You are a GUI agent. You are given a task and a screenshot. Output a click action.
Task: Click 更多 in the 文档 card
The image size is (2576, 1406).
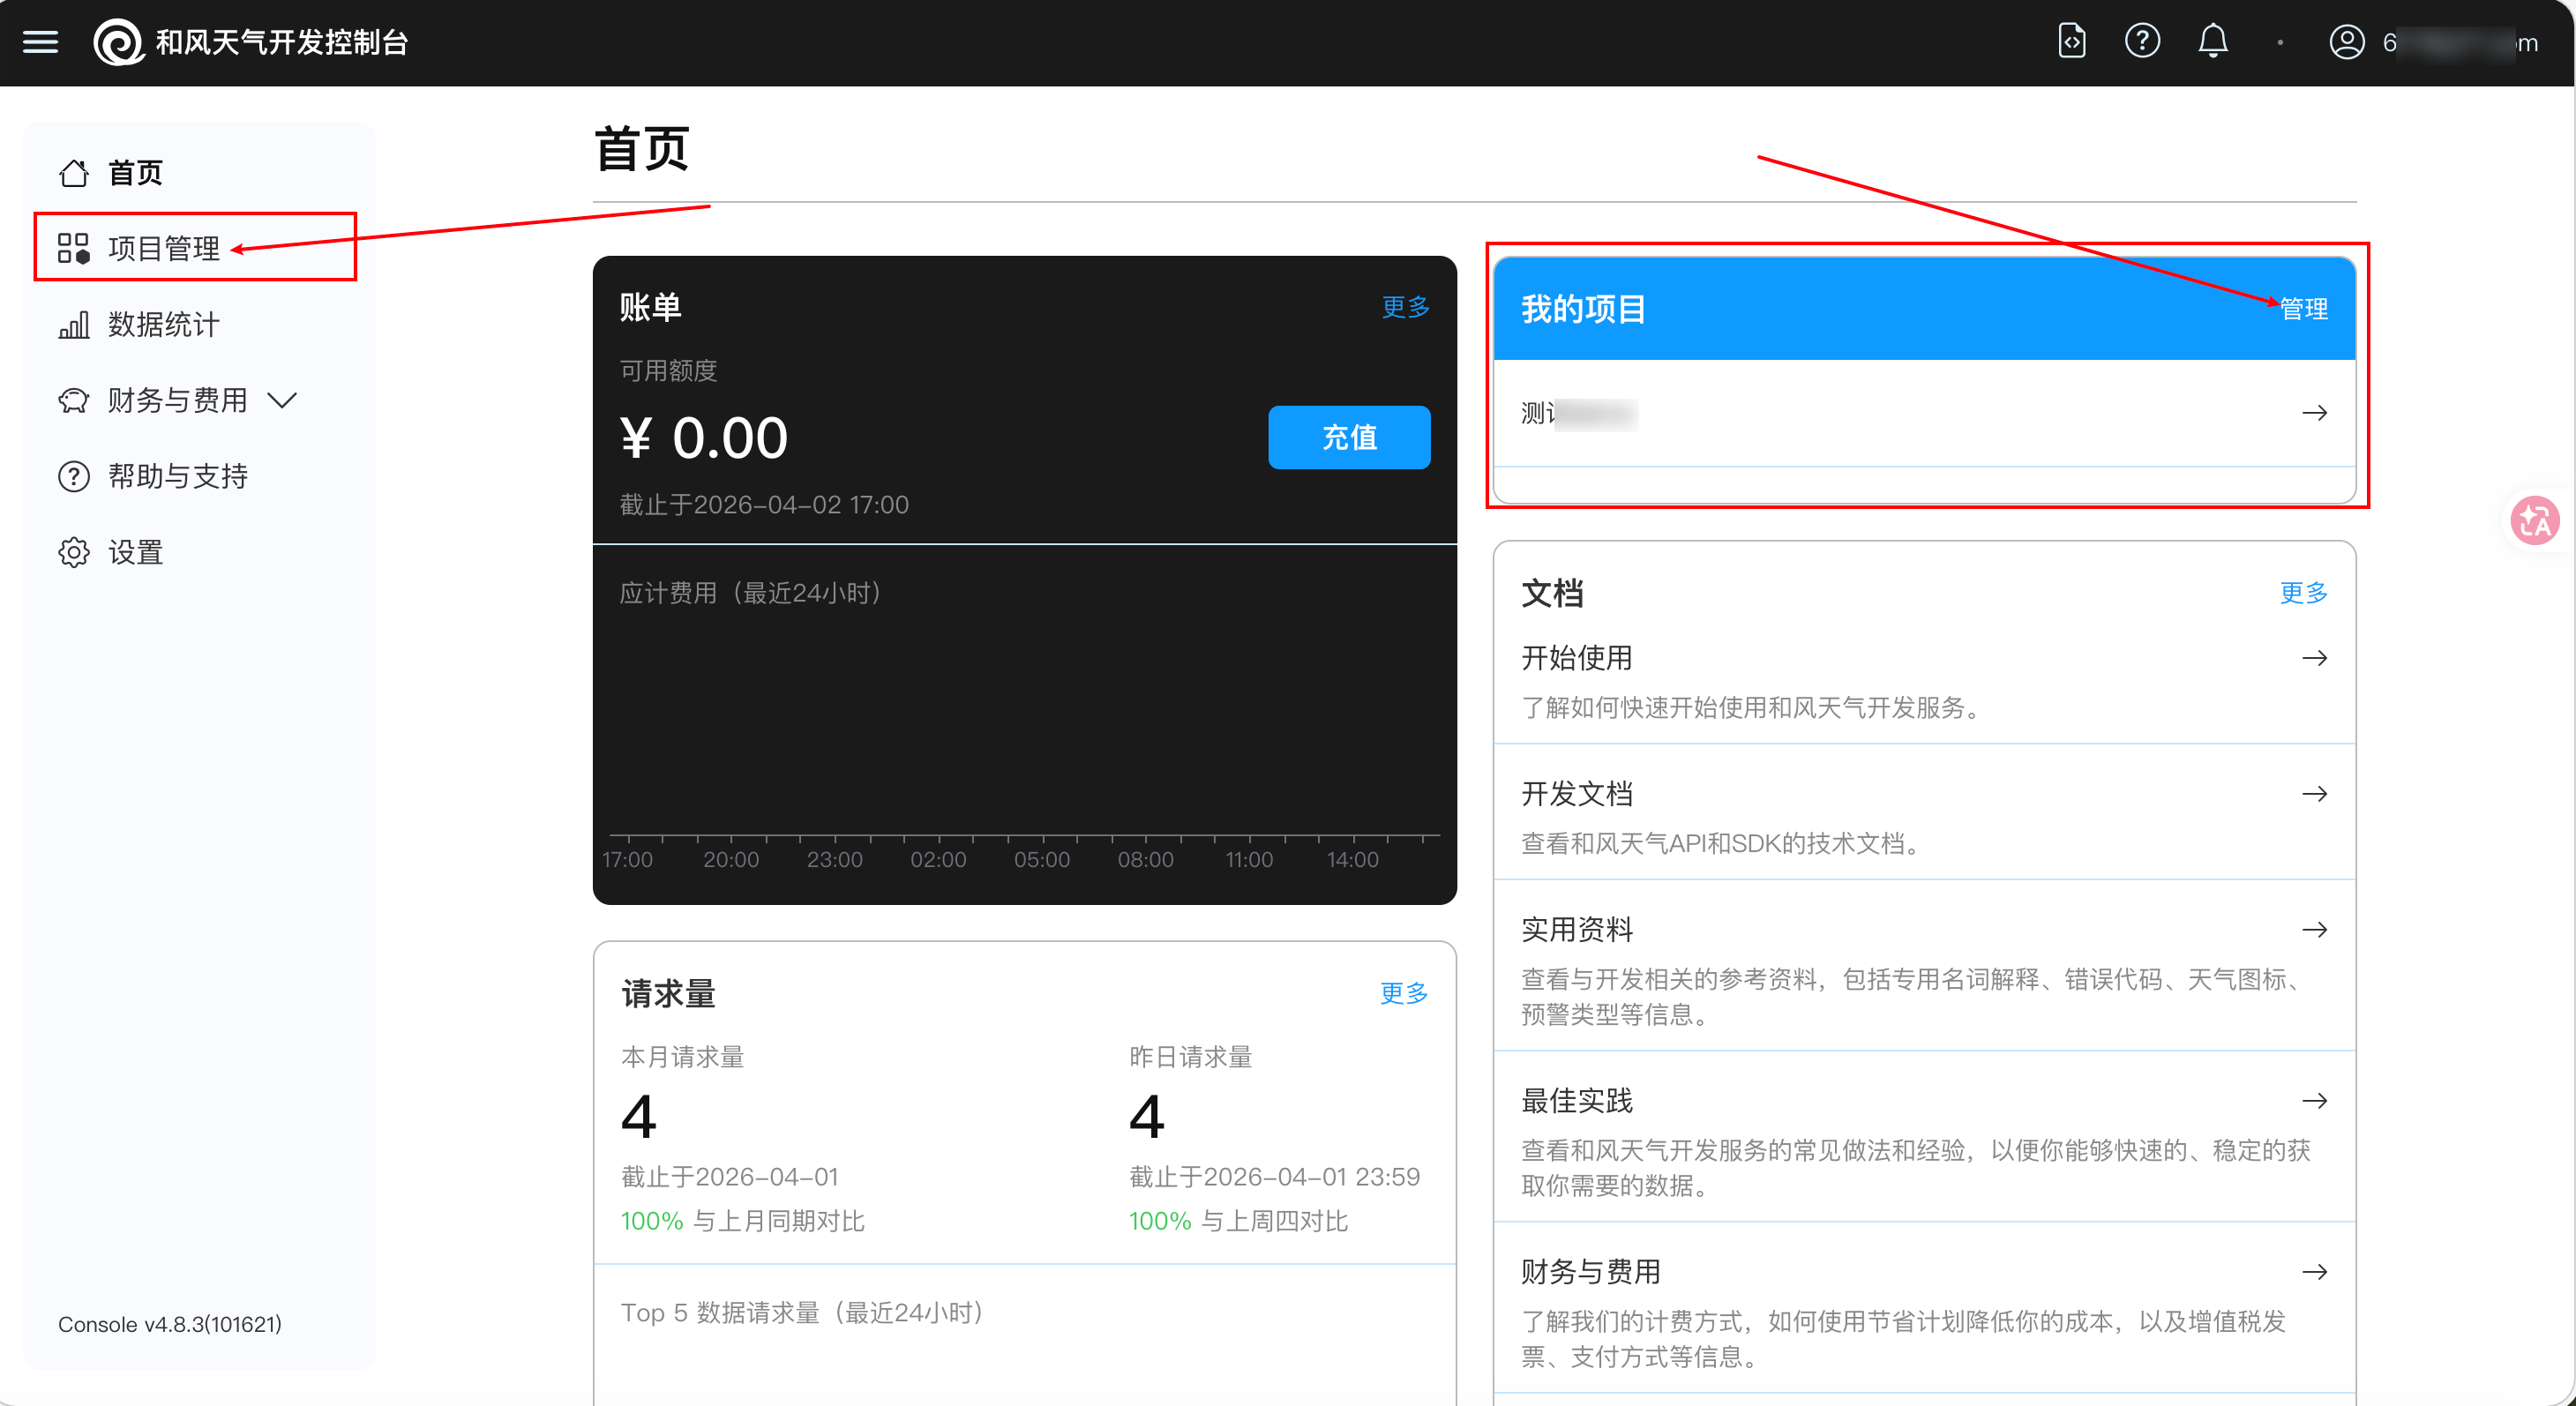coord(2304,593)
